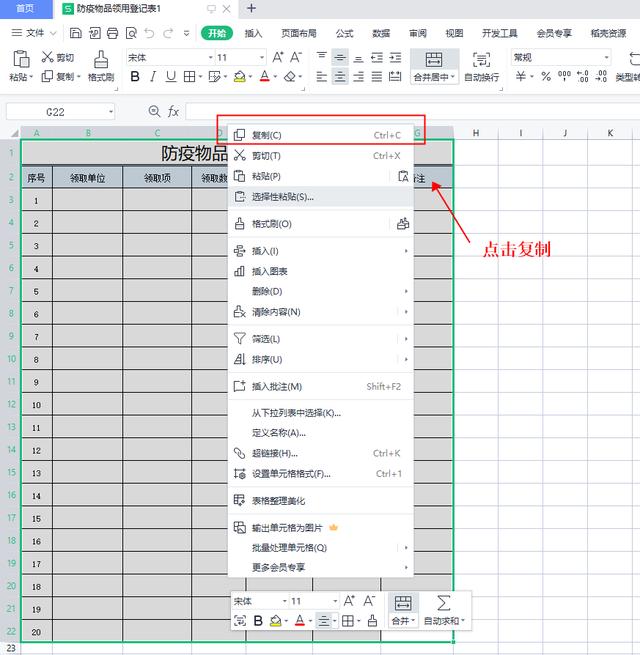Toggle align bottom in ribbon
This screenshot has height=655, width=640.
(x=358, y=57)
